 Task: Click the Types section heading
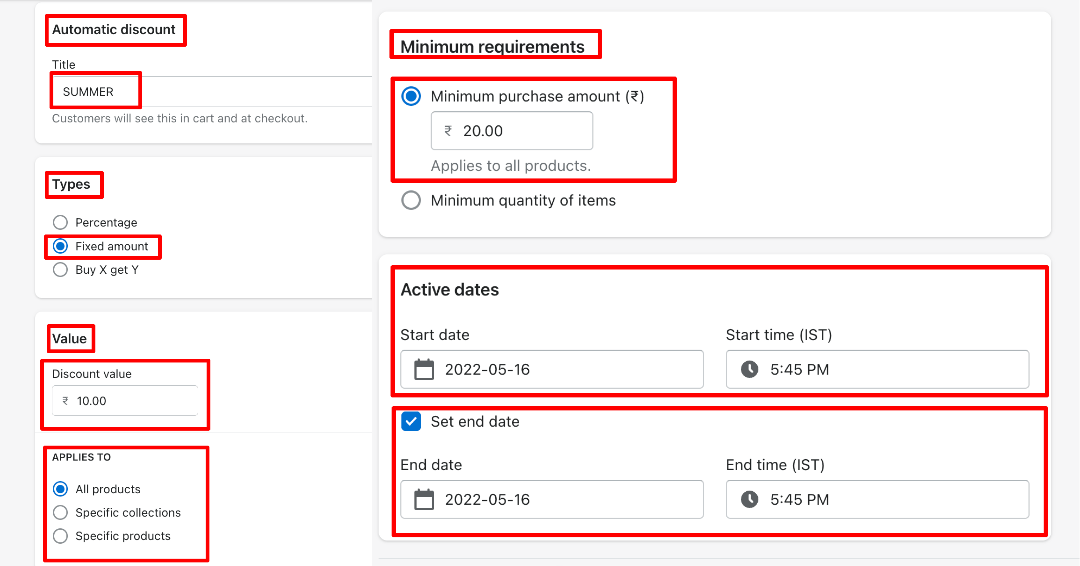(71, 185)
